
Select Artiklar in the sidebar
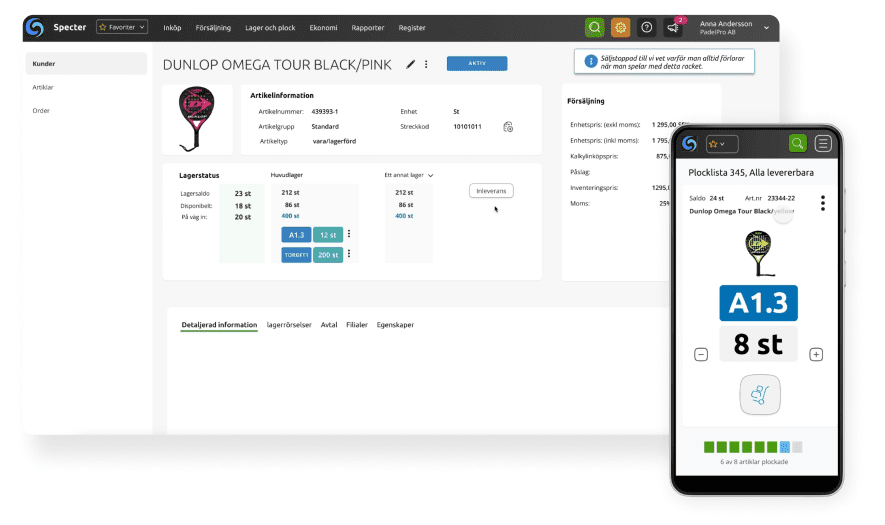(43, 88)
